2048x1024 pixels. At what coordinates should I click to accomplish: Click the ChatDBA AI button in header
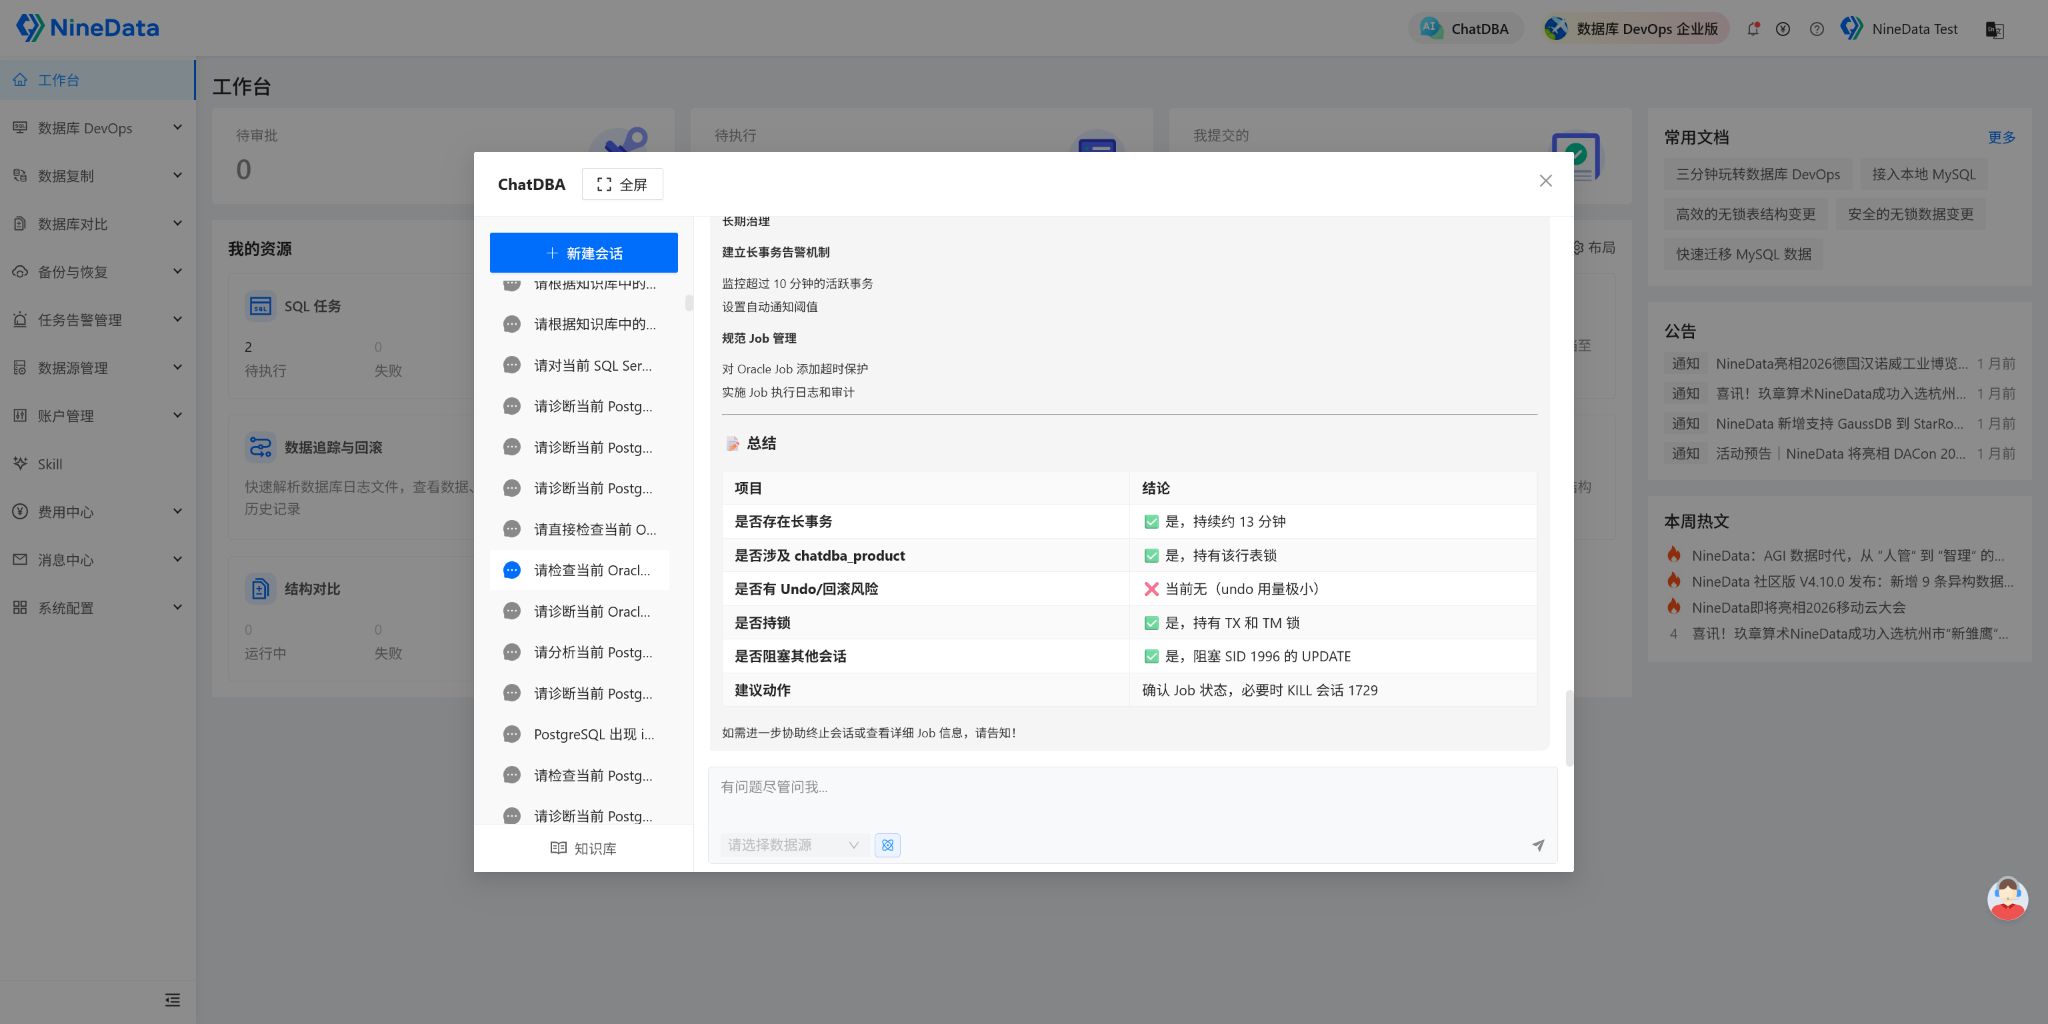(1466, 29)
